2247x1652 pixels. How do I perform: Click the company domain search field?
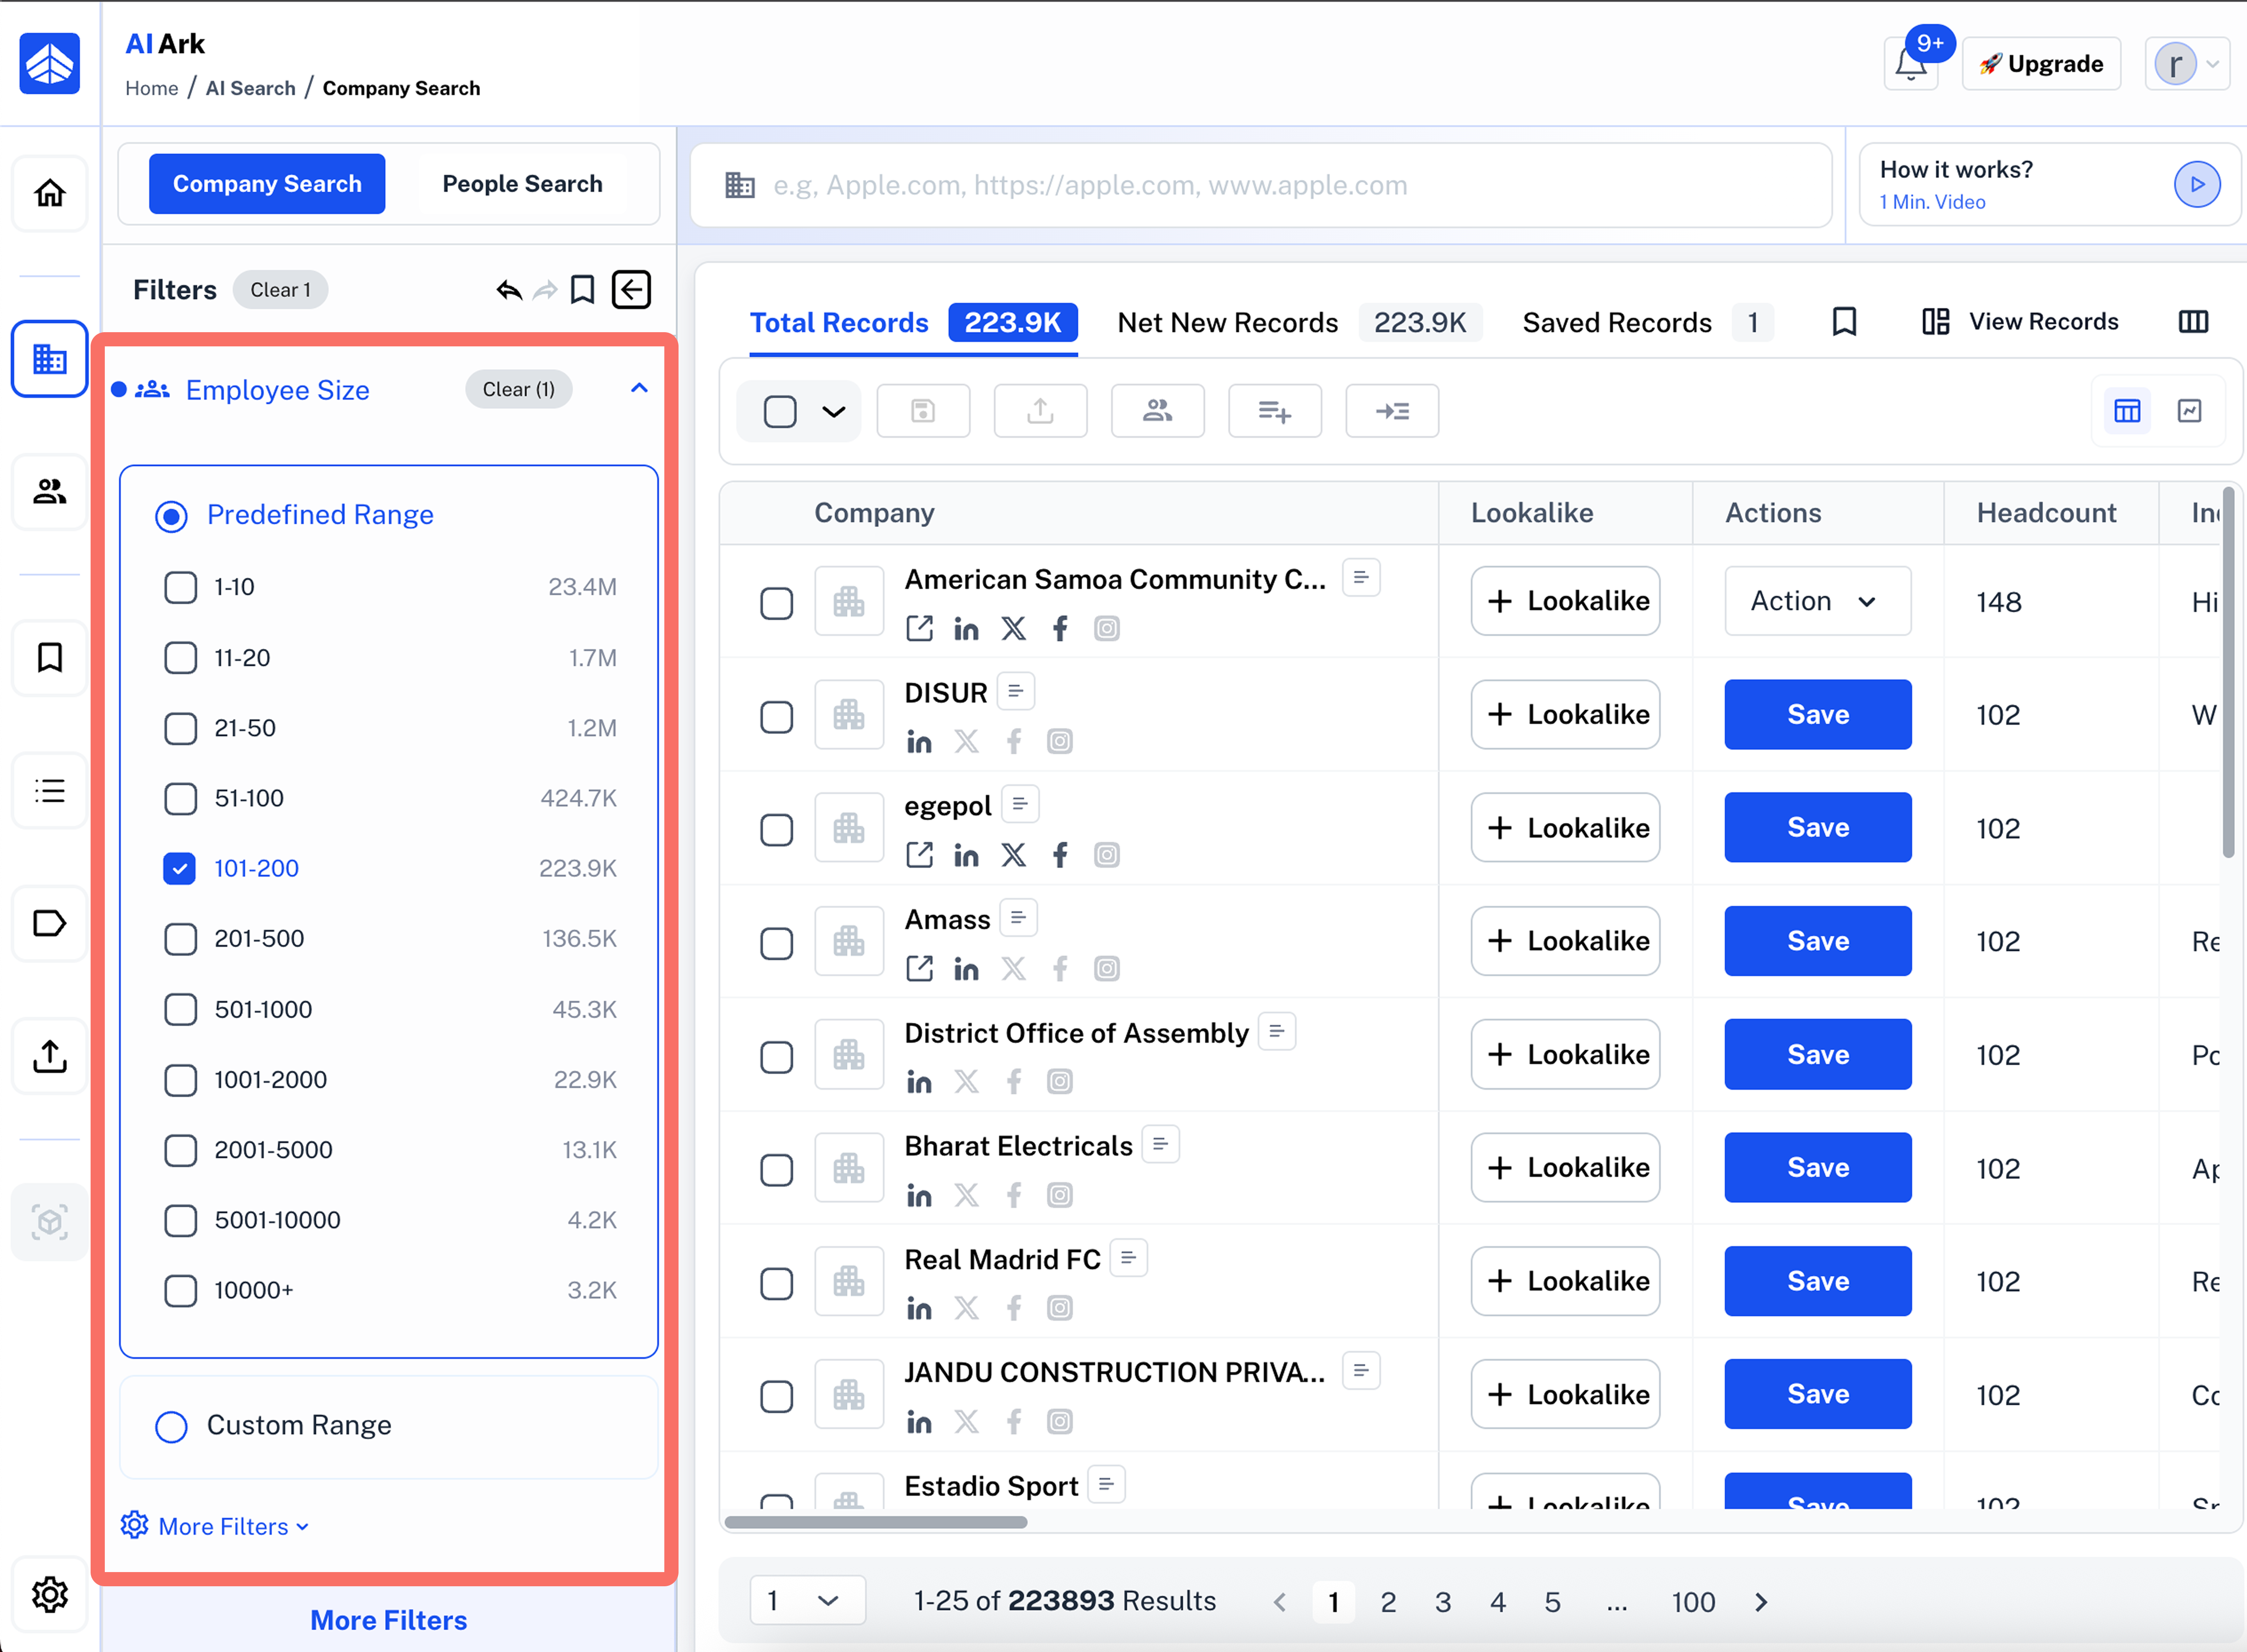coord(1261,185)
